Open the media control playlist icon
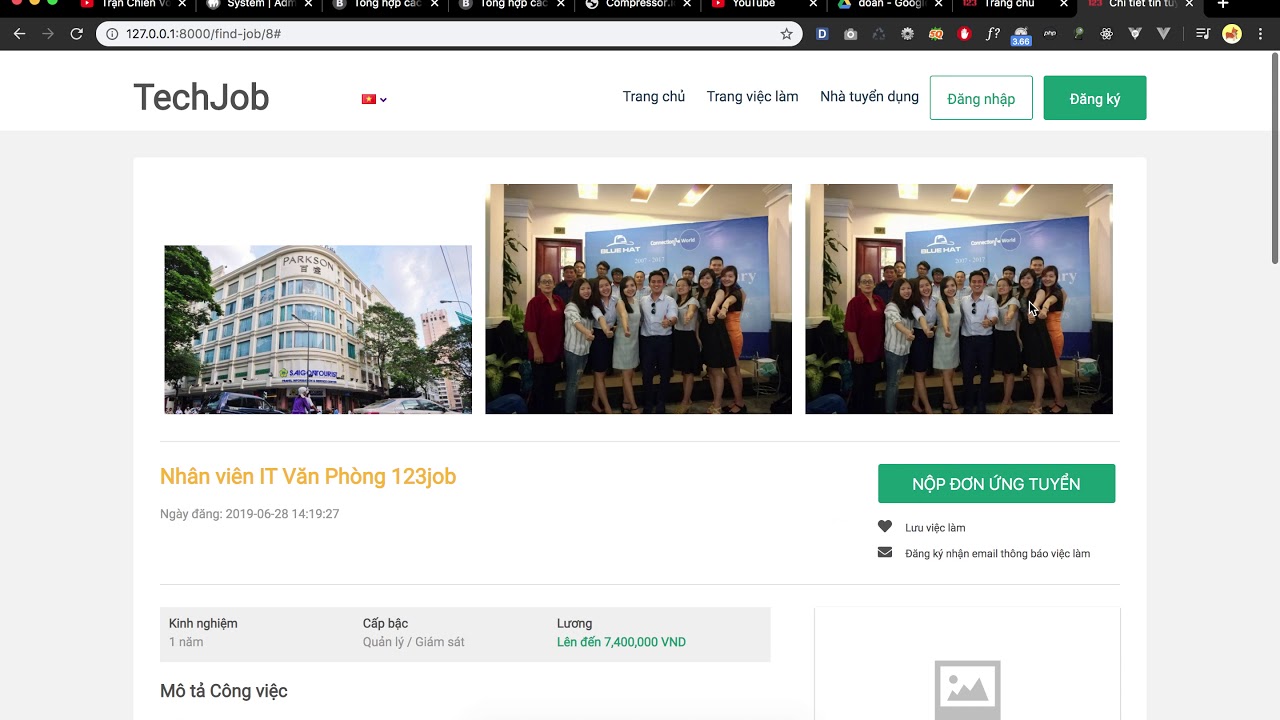Viewport: 1280px width, 720px height. tap(1203, 34)
